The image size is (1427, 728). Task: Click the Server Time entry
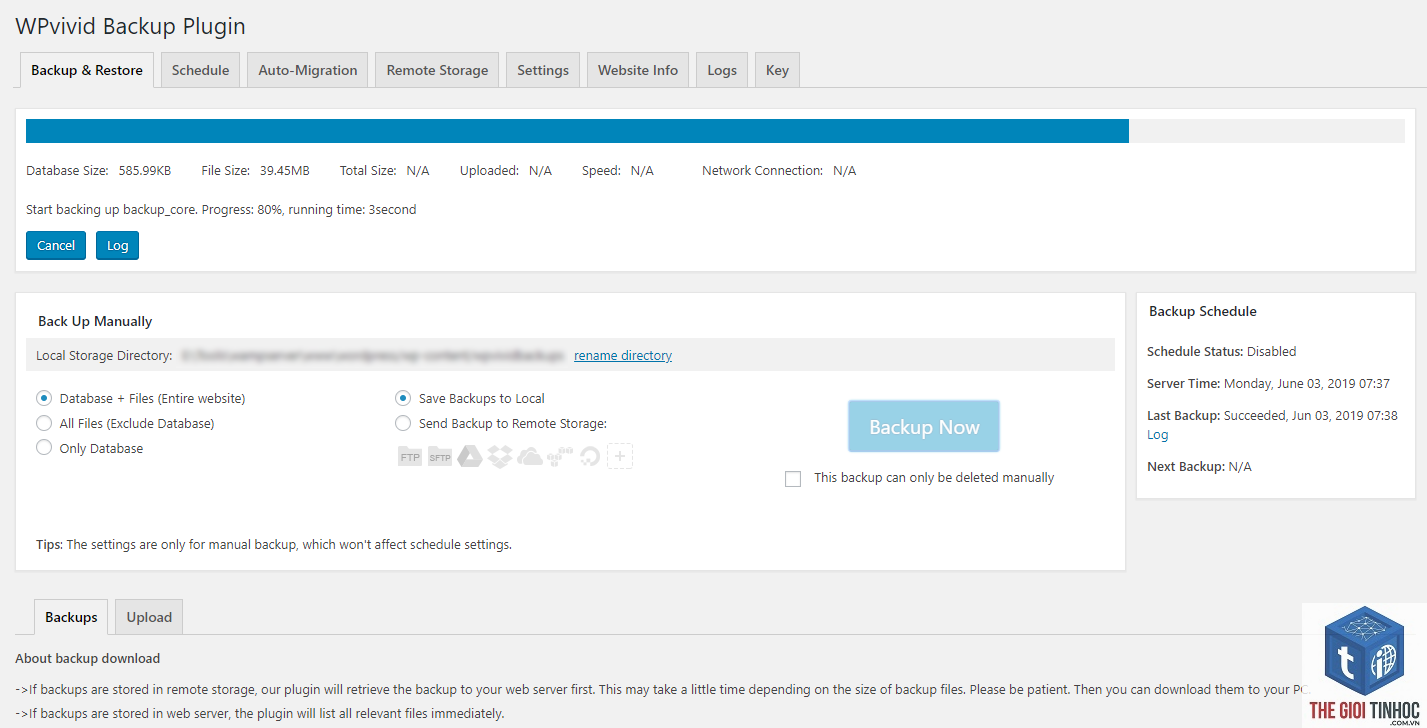pos(1268,383)
